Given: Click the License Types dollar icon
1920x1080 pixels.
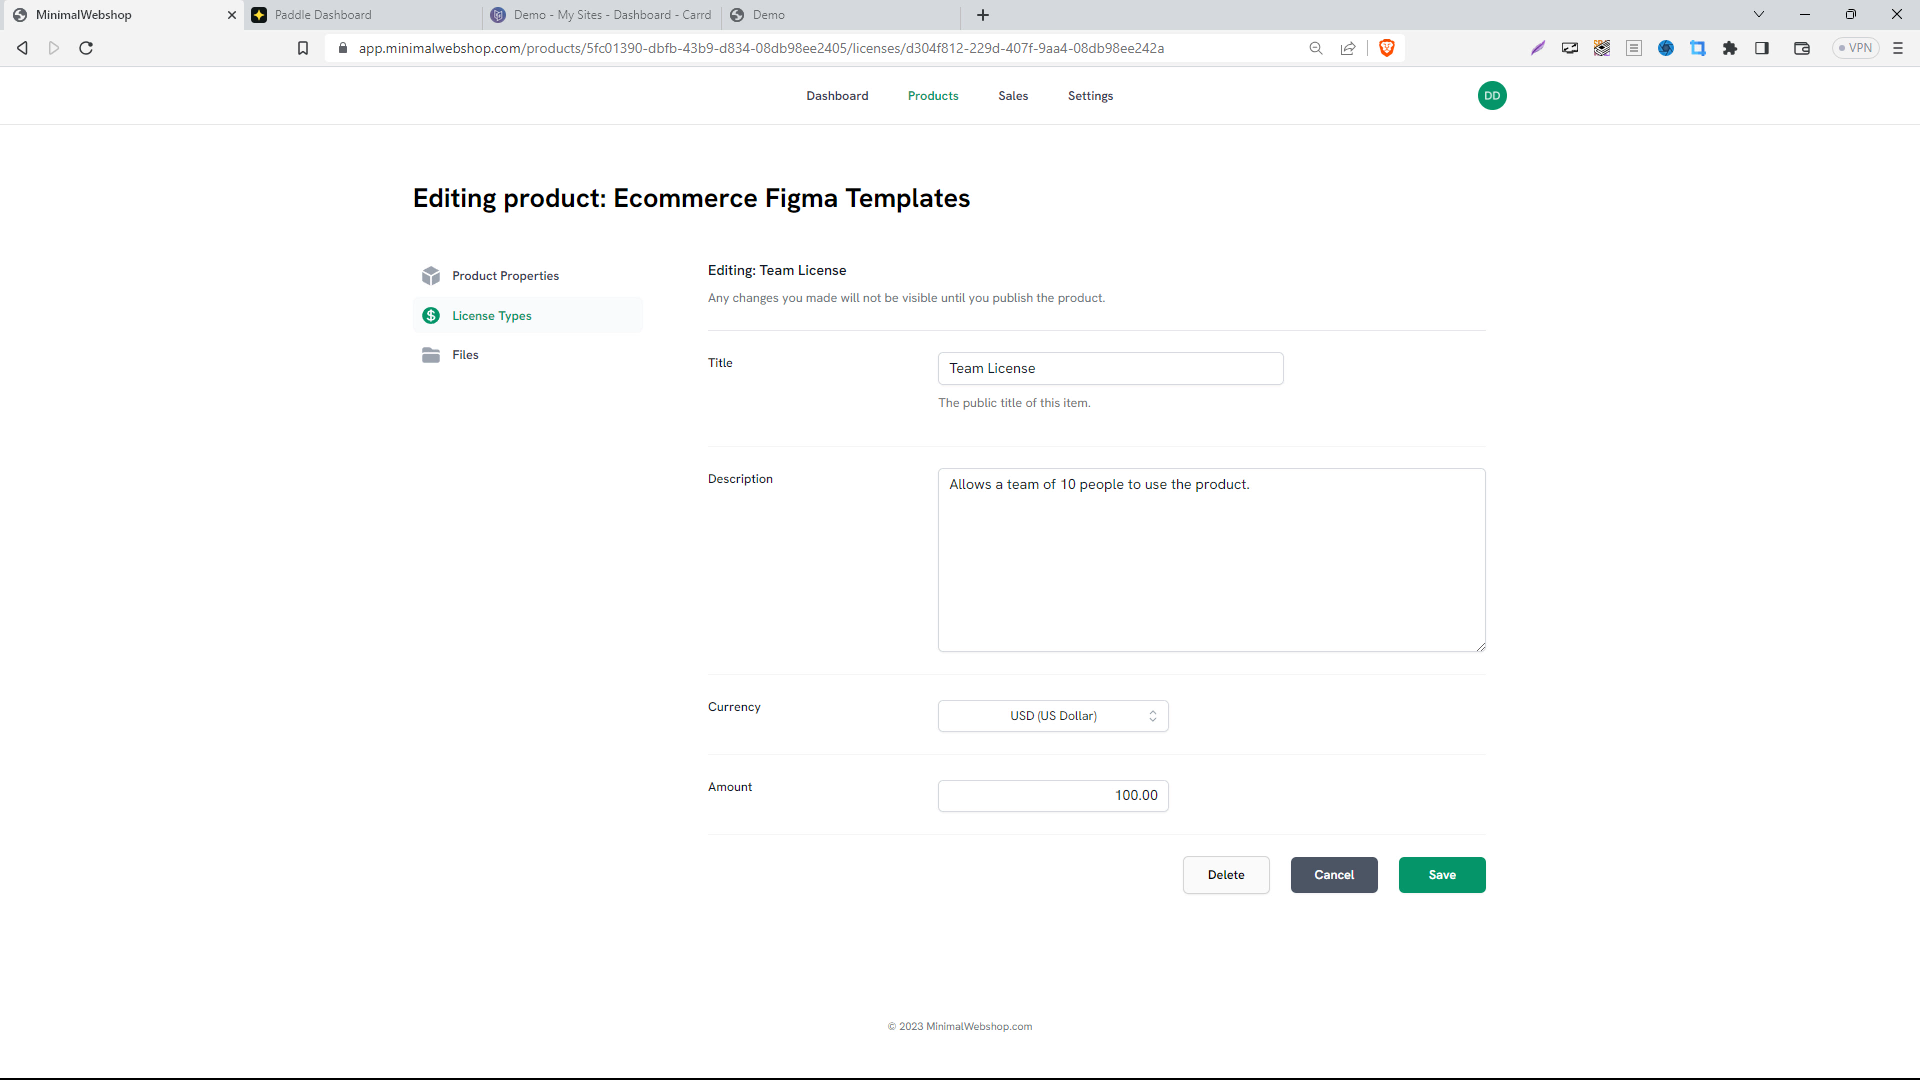Looking at the screenshot, I should tap(431, 316).
